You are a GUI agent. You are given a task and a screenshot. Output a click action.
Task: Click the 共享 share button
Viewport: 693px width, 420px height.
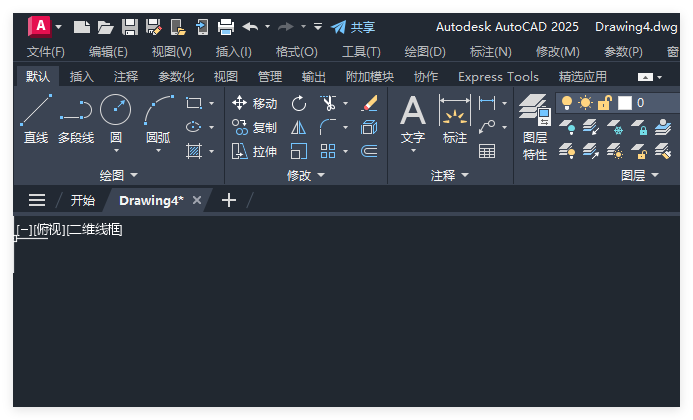(353, 27)
